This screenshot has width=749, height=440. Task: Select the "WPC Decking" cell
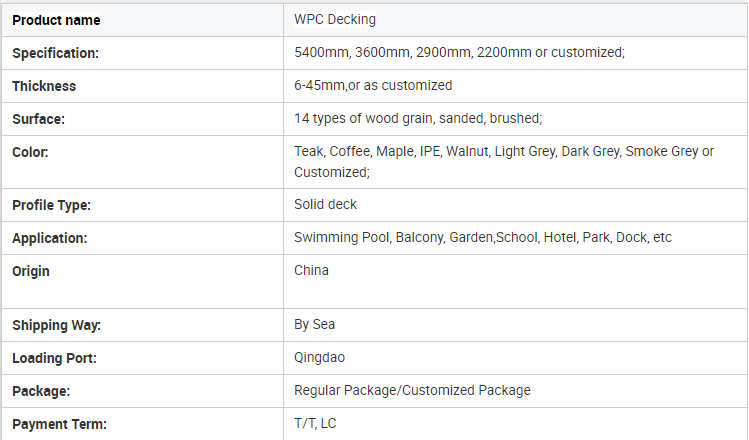coord(335,20)
